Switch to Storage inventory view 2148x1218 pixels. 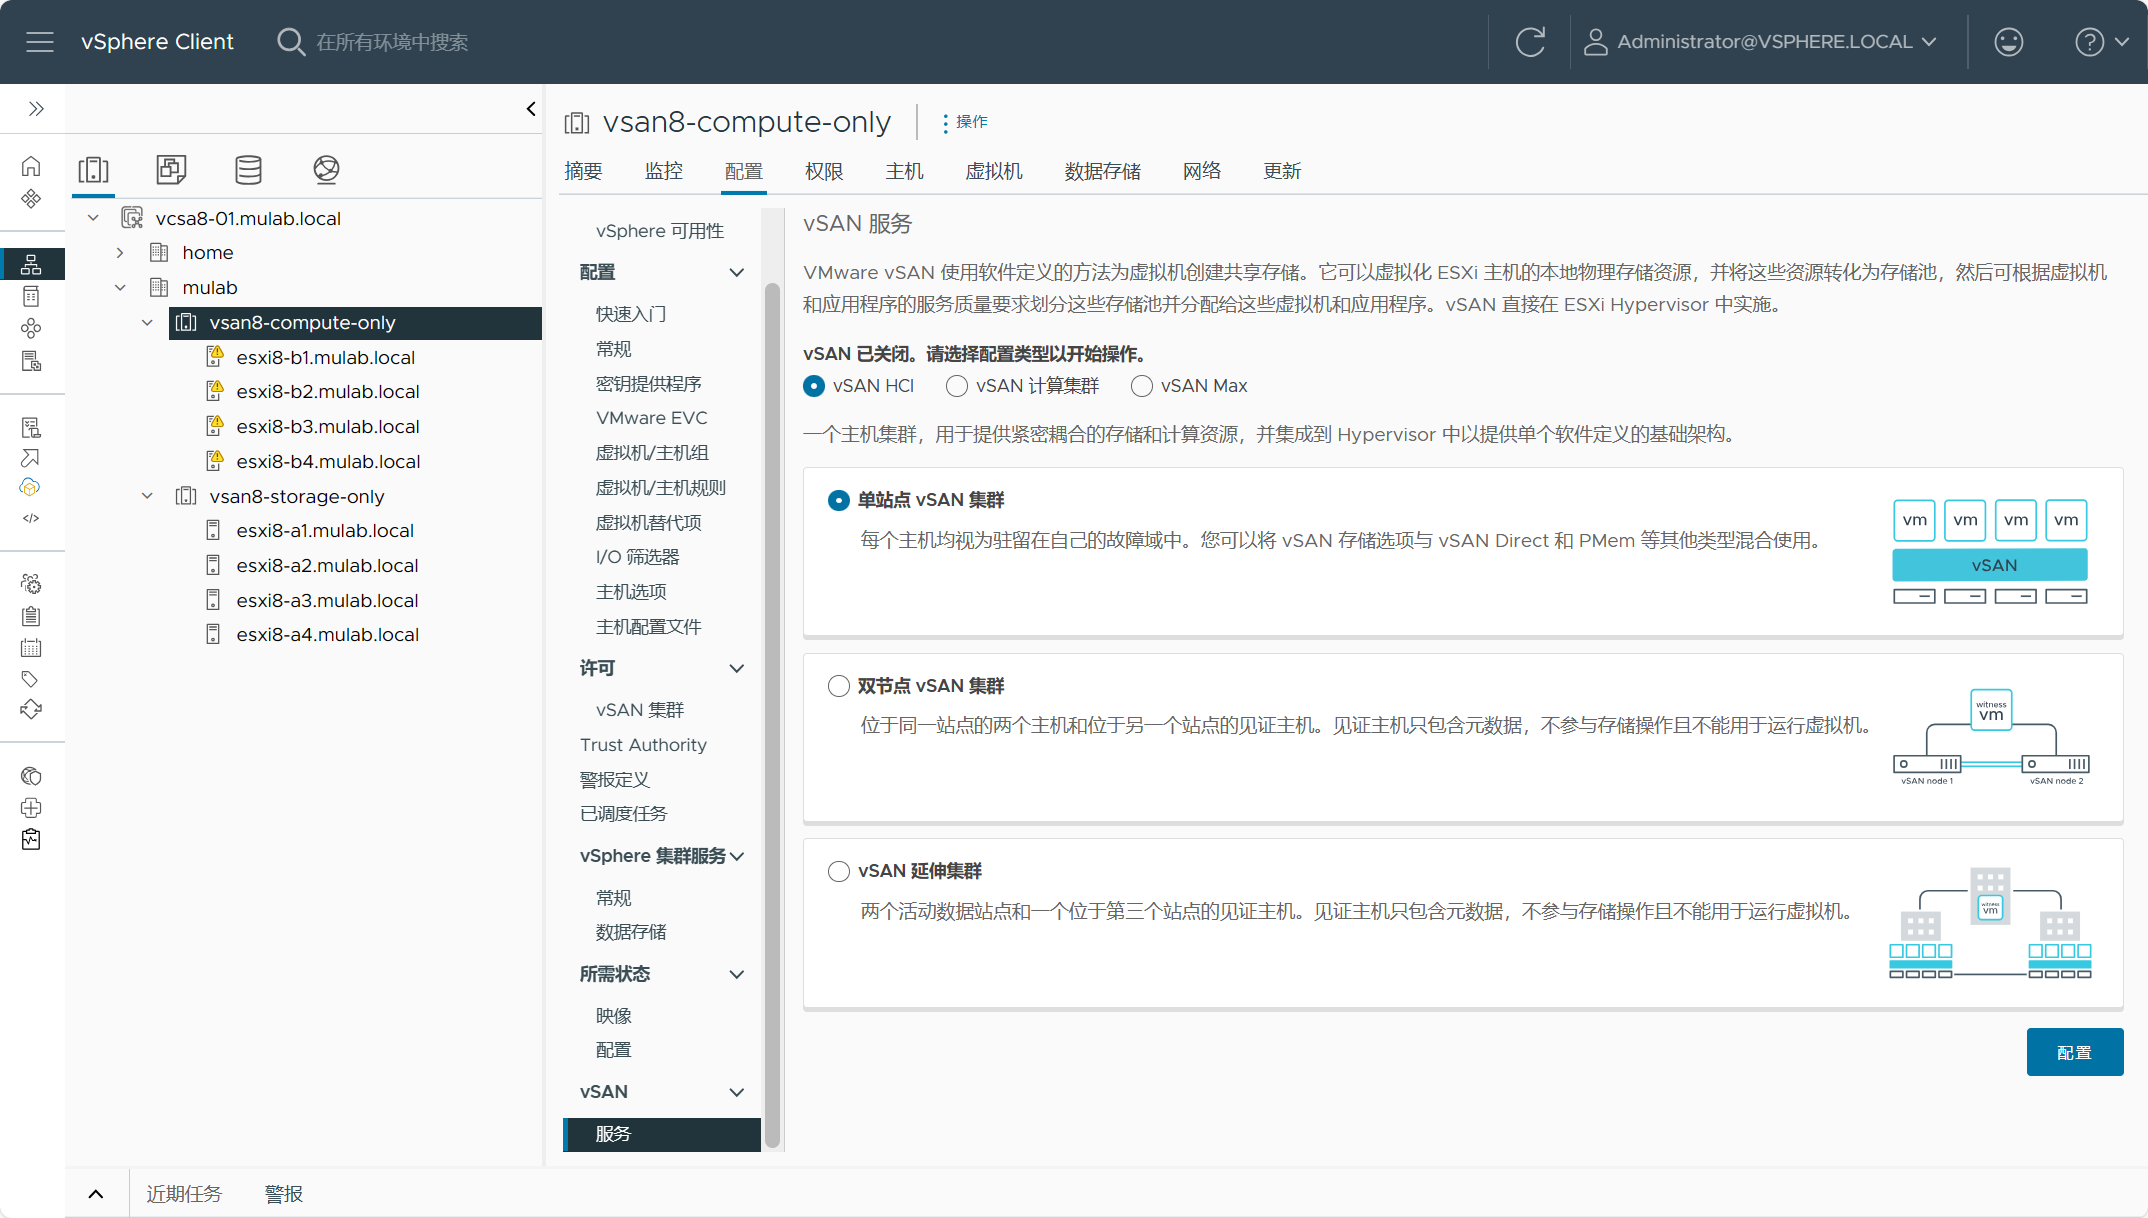[248, 169]
